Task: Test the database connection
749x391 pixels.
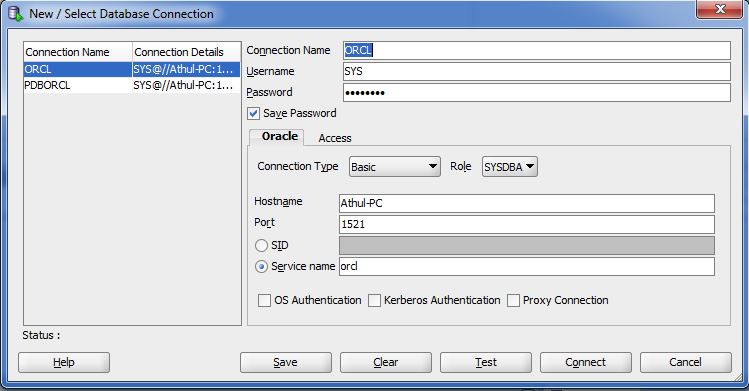Action: point(486,362)
